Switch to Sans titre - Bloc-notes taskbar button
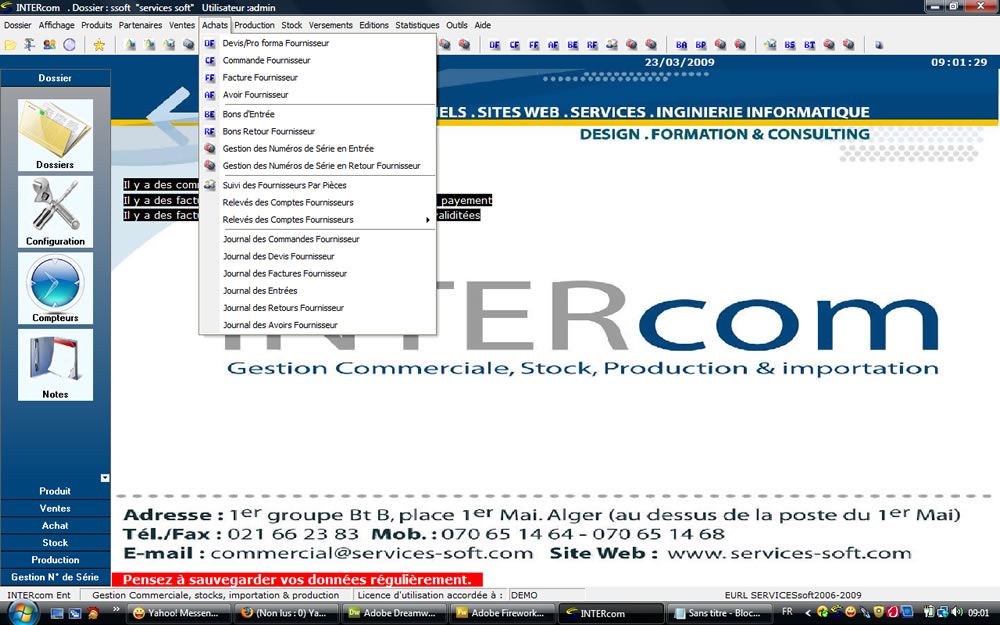This screenshot has height=625, width=1000. [x=719, y=614]
